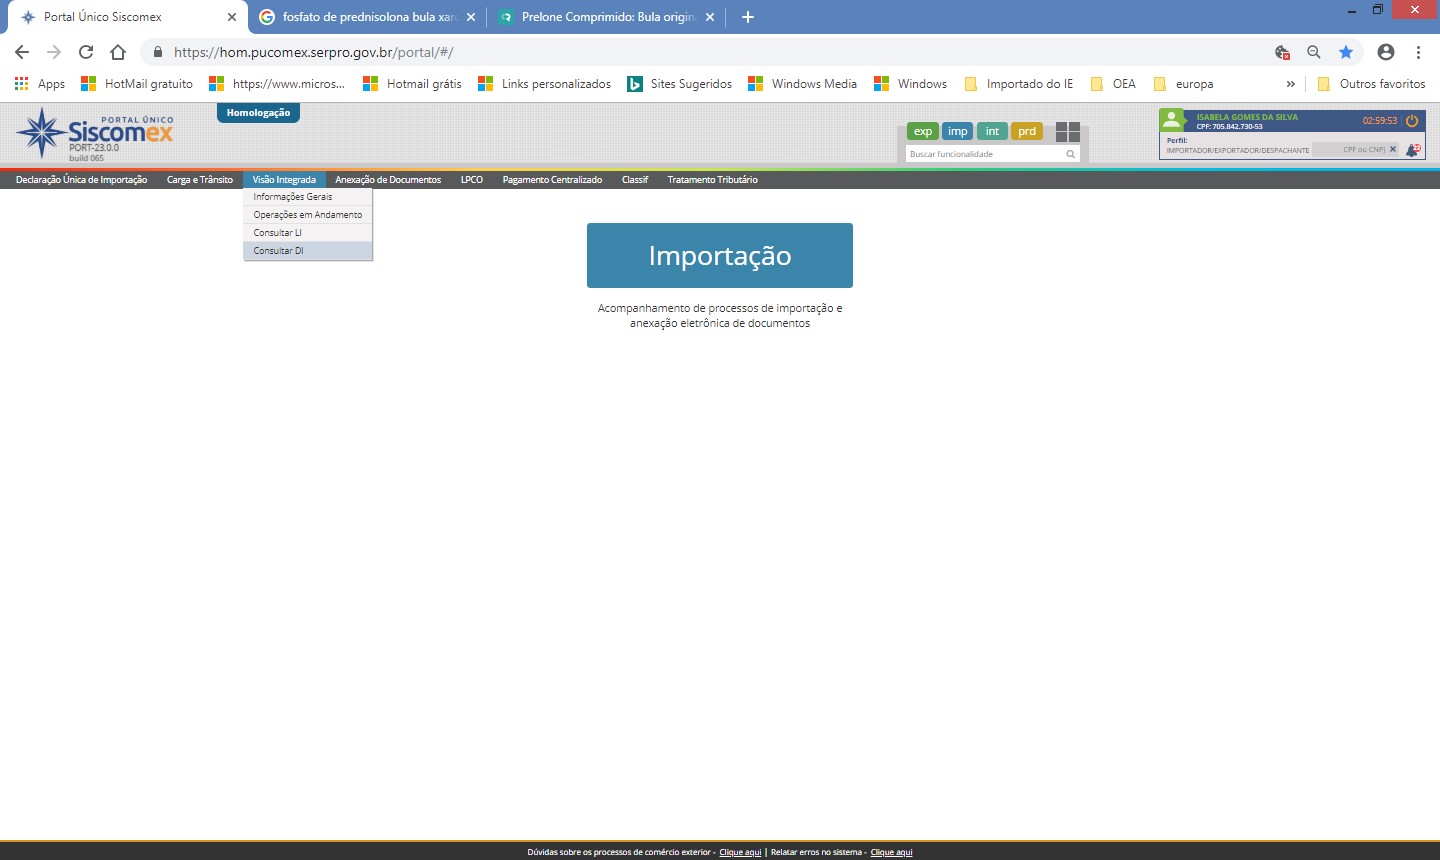Open the module grid icon

1068,132
